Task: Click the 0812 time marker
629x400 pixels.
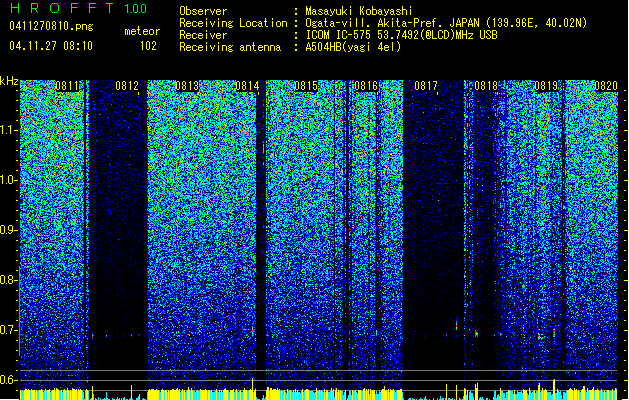Action: (127, 86)
